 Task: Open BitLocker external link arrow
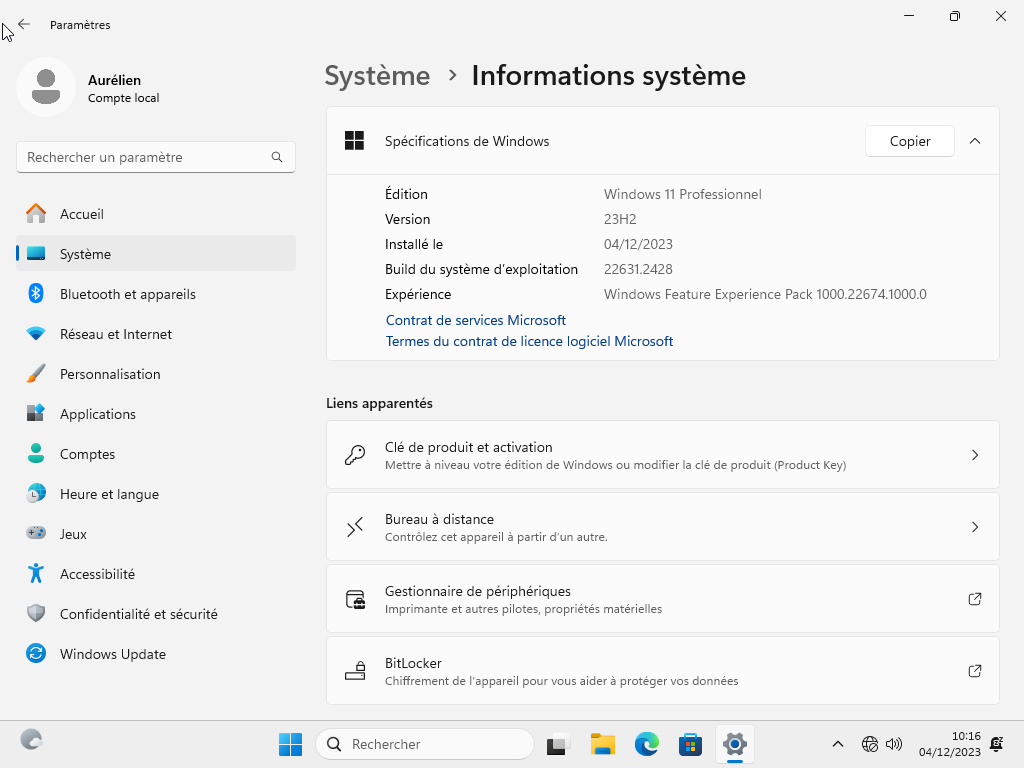click(975, 671)
